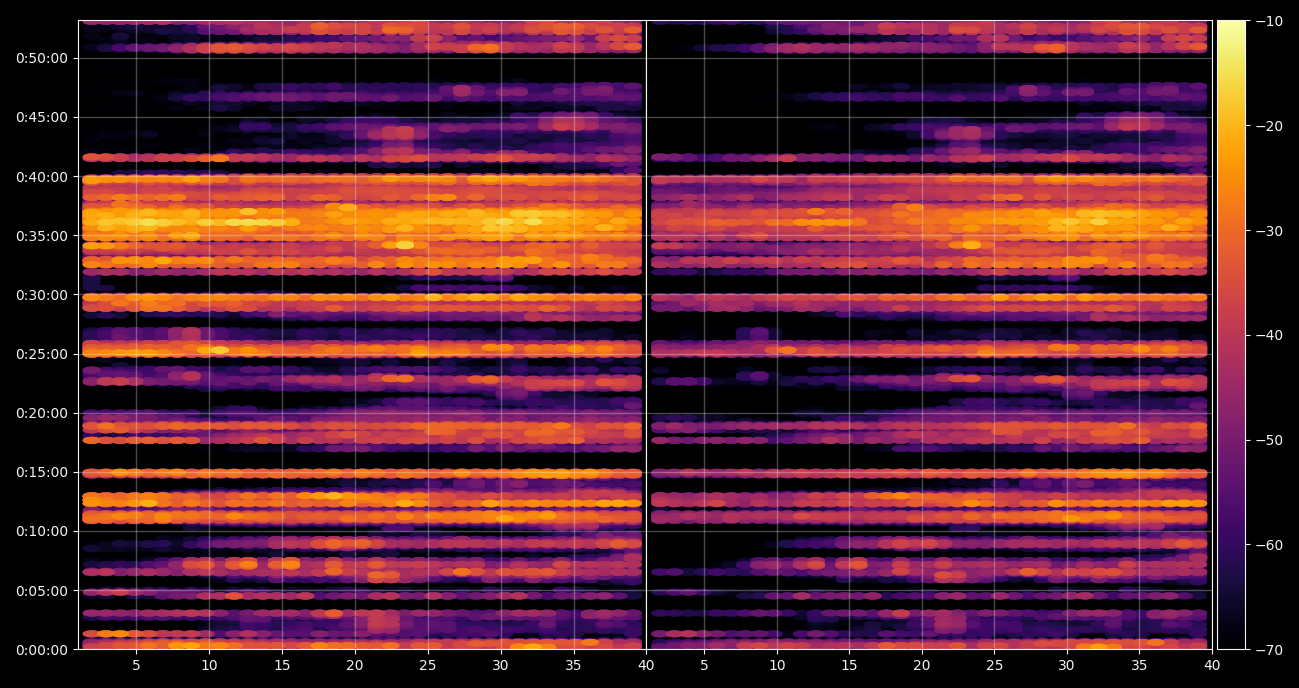This screenshot has height=688, width=1299.
Task: Pick the 0:25:00 y-axis tick label
Action: [41, 354]
